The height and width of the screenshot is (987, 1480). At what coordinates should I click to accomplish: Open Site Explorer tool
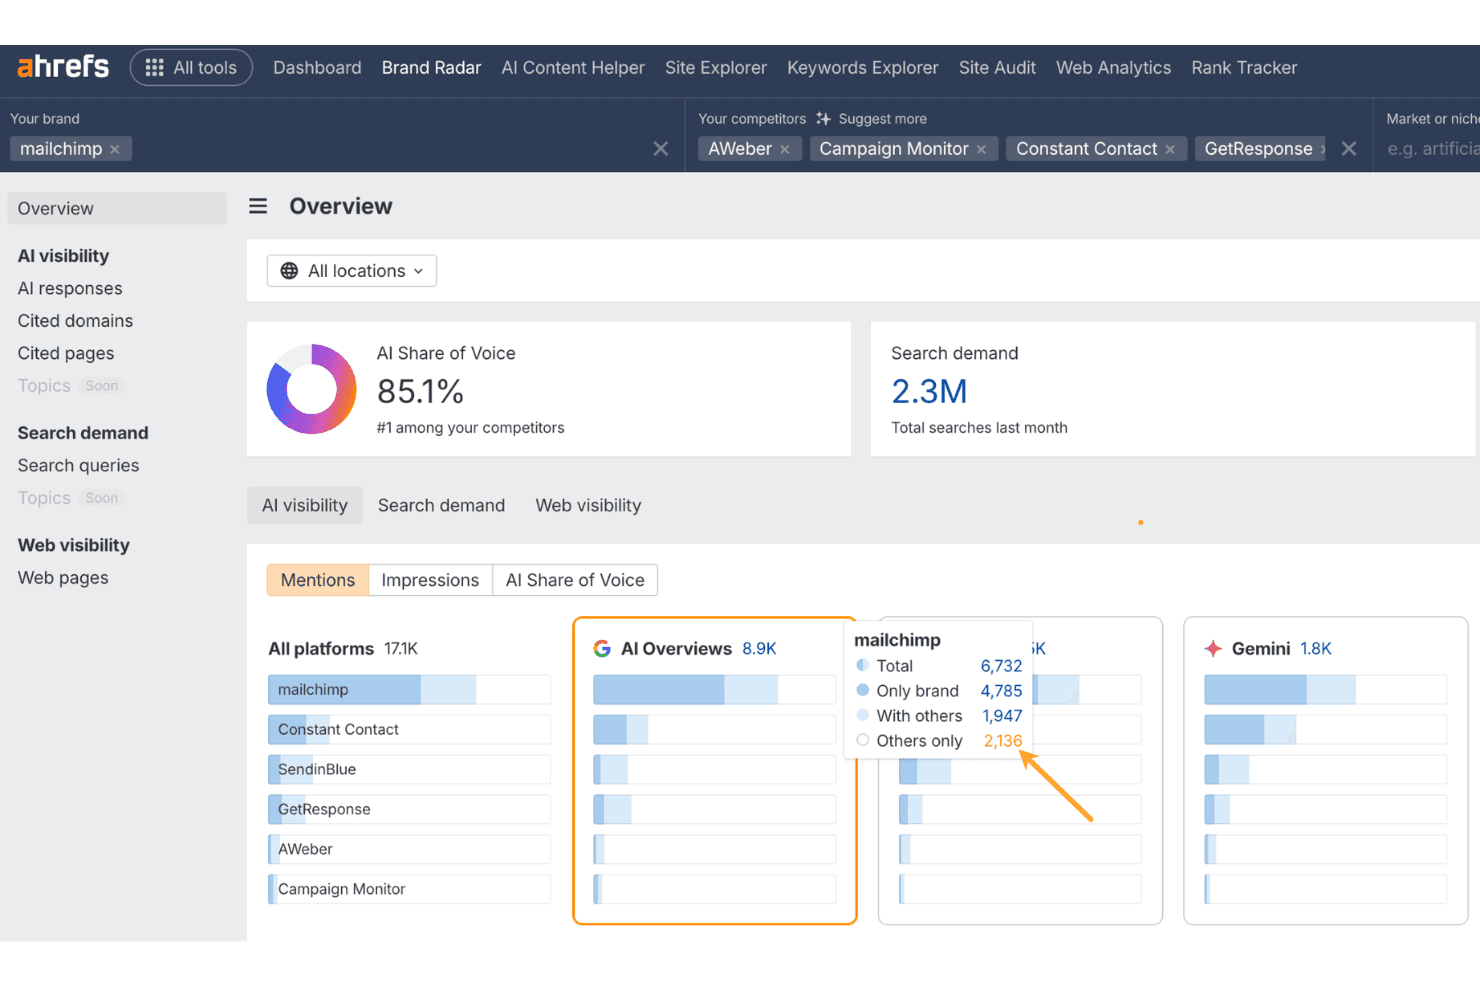pos(716,68)
